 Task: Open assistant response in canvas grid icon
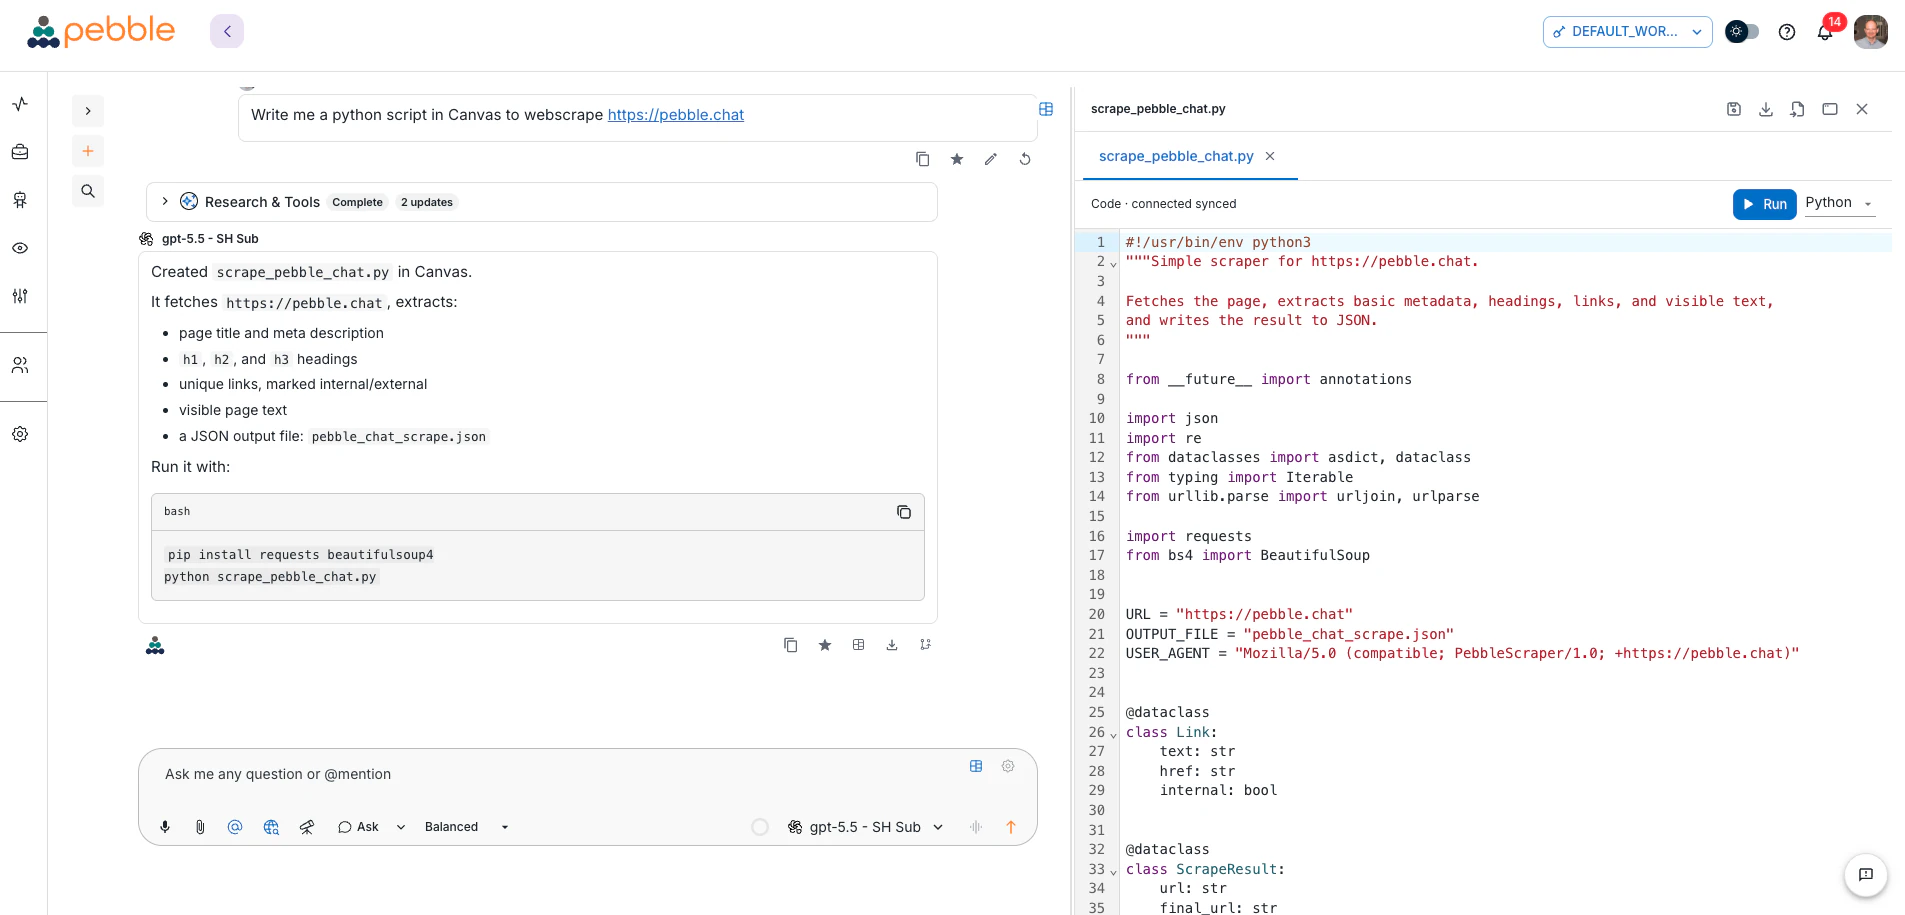tap(858, 645)
